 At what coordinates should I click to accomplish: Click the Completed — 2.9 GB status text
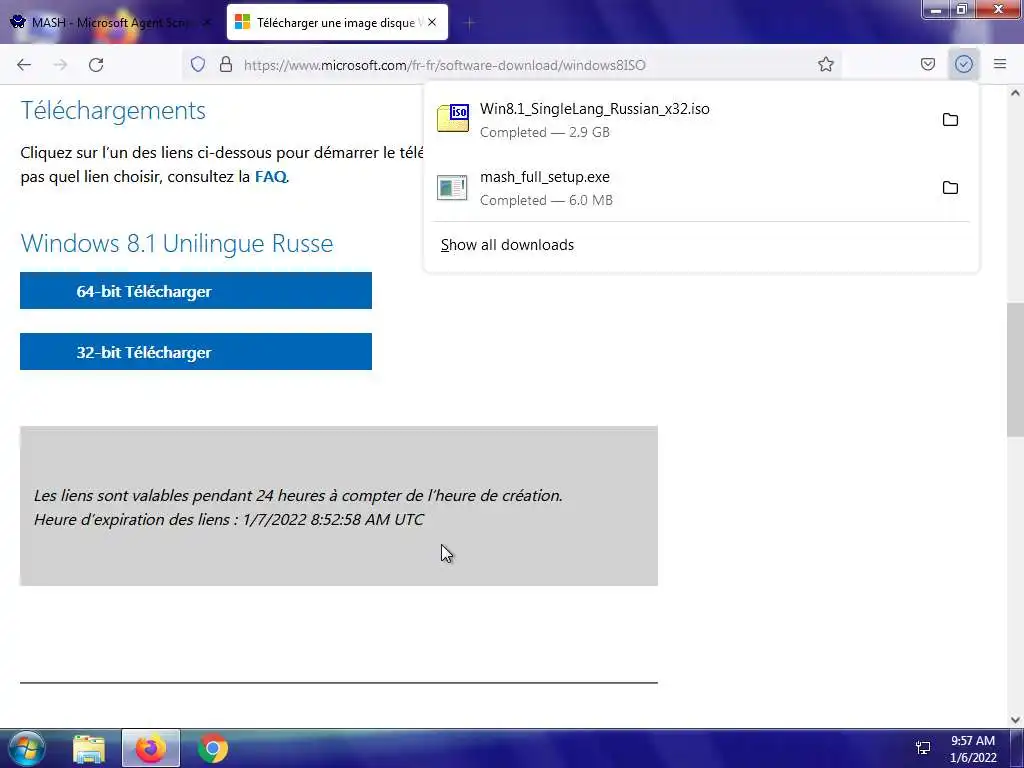(x=545, y=132)
